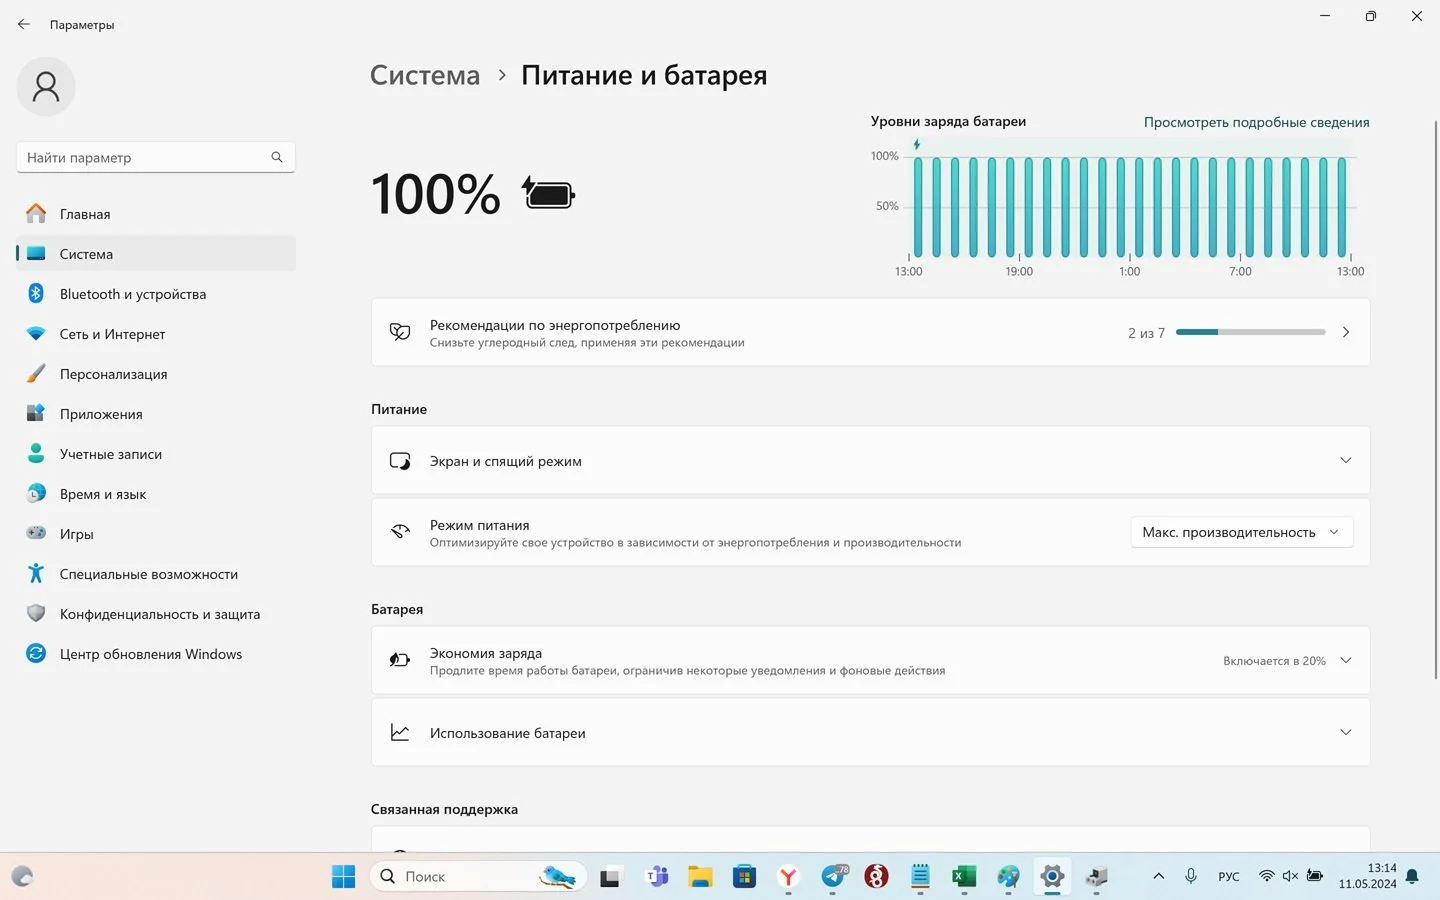Open Просмотреть подробные сведения link
This screenshot has width=1440, height=900.
(1256, 122)
